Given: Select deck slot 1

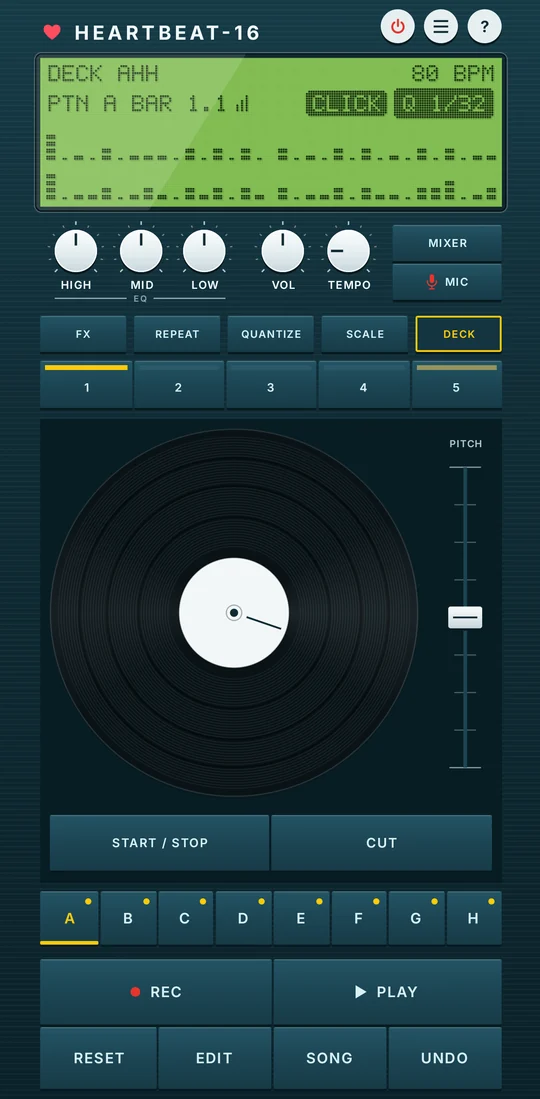Looking at the screenshot, I should pyautogui.click(x=86, y=385).
